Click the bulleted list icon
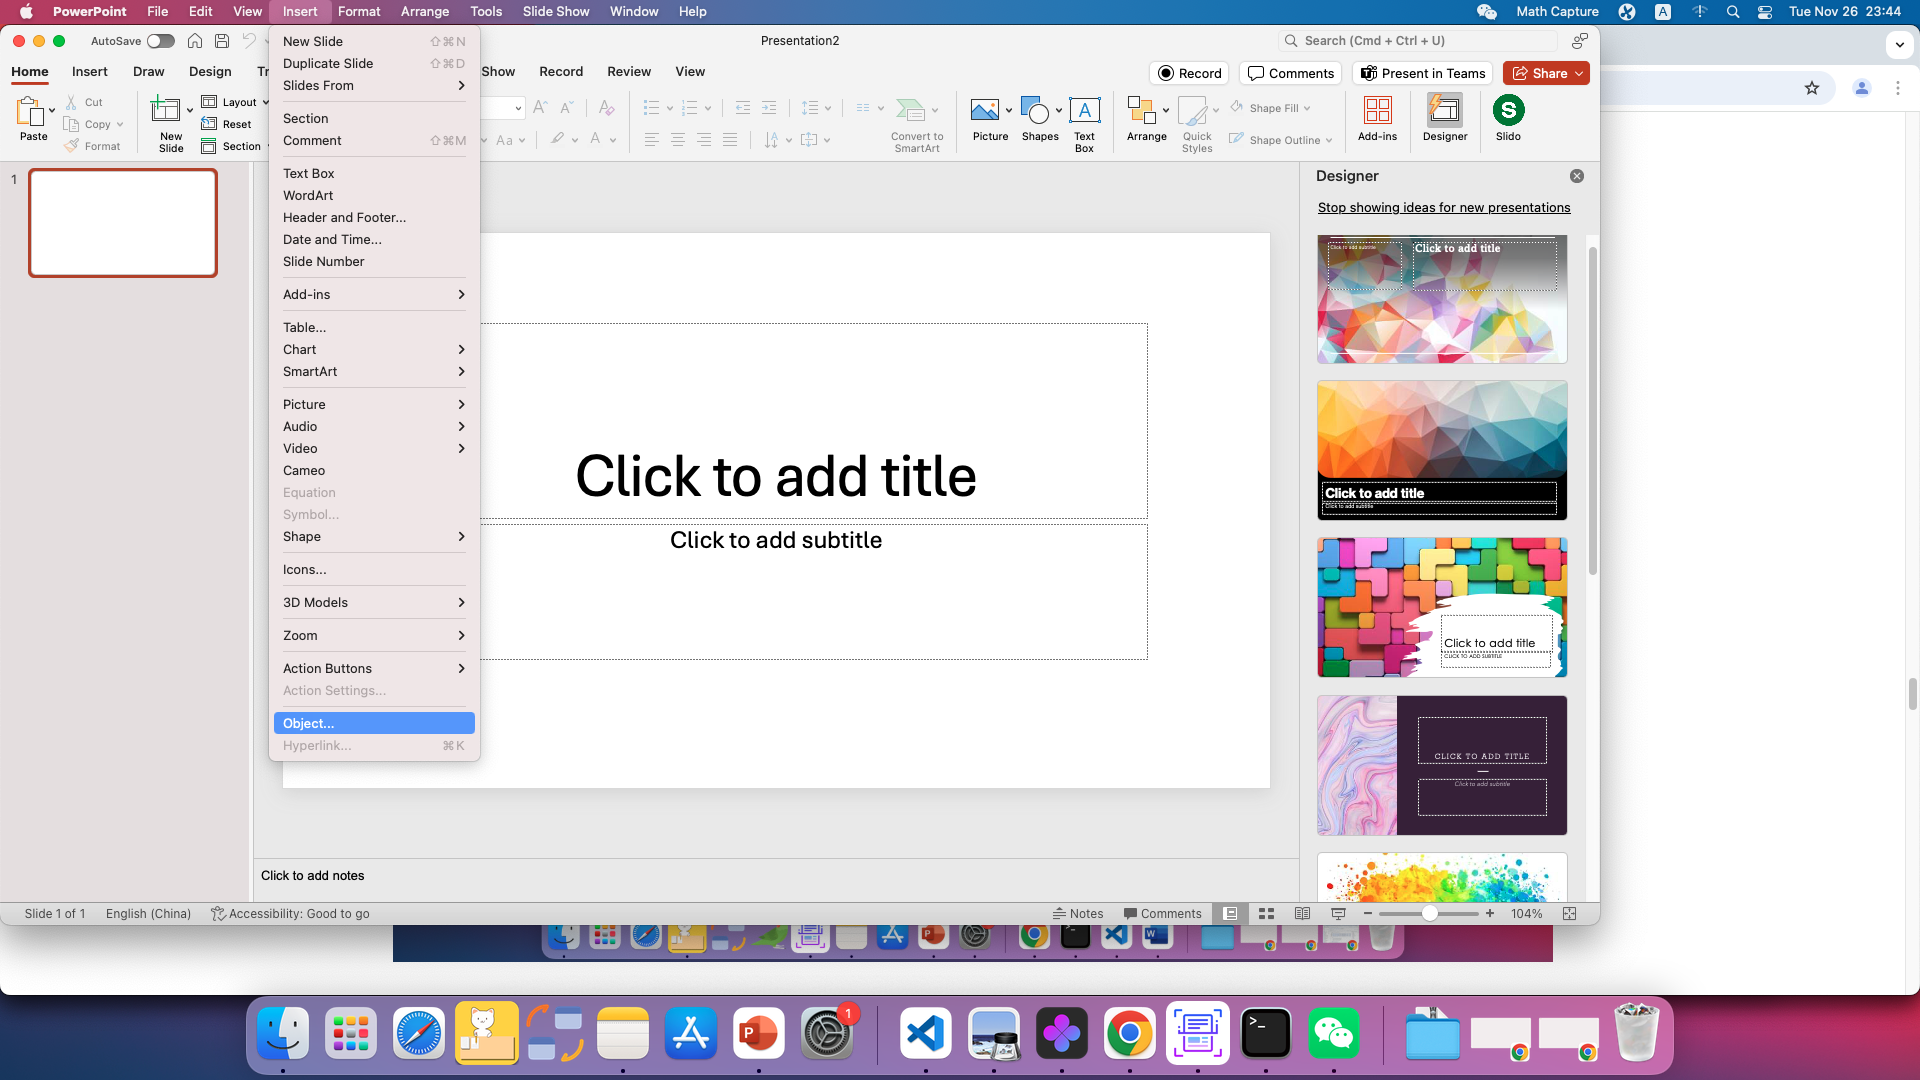This screenshot has width=1920, height=1080. tap(651, 107)
